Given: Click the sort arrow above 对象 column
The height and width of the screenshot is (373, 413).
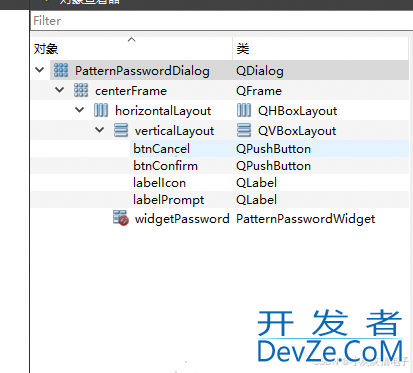Looking at the screenshot, I should (132, 40).
